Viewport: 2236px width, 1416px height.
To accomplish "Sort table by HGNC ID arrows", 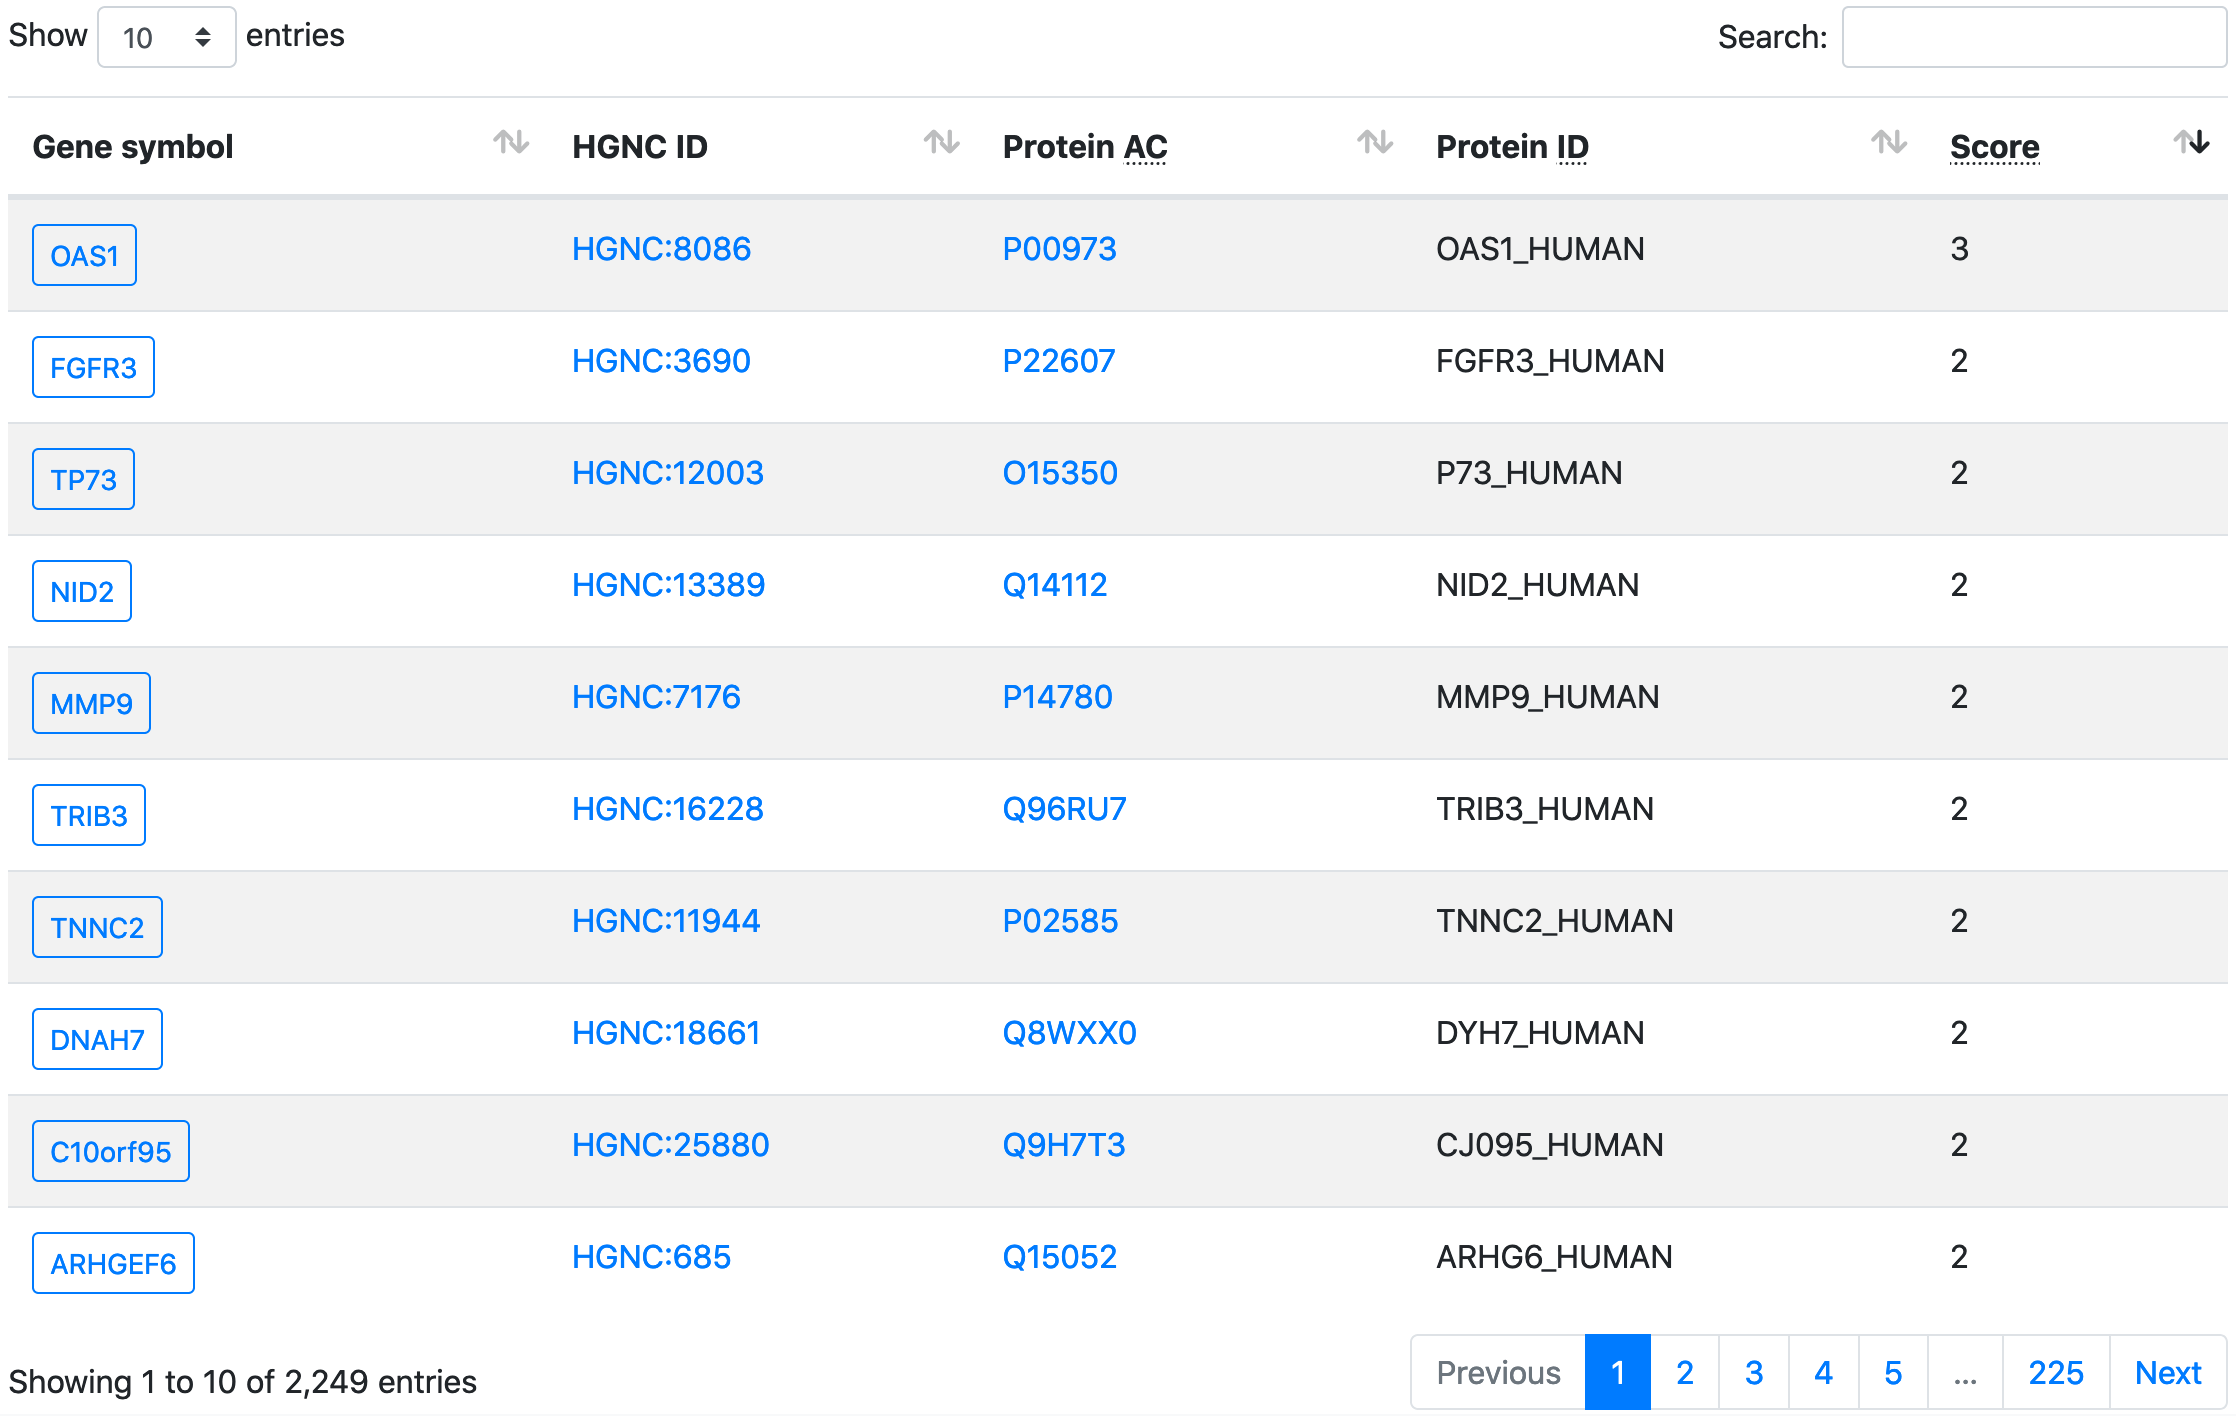I will 941,143.
